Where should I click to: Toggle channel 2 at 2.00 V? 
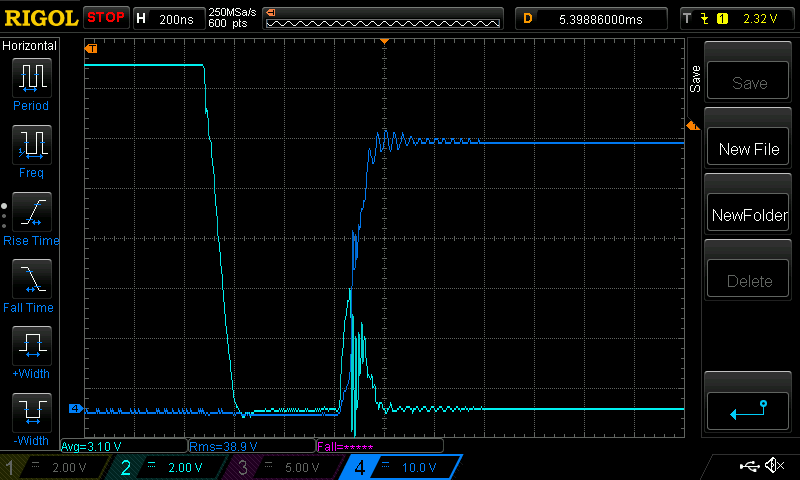172,467
